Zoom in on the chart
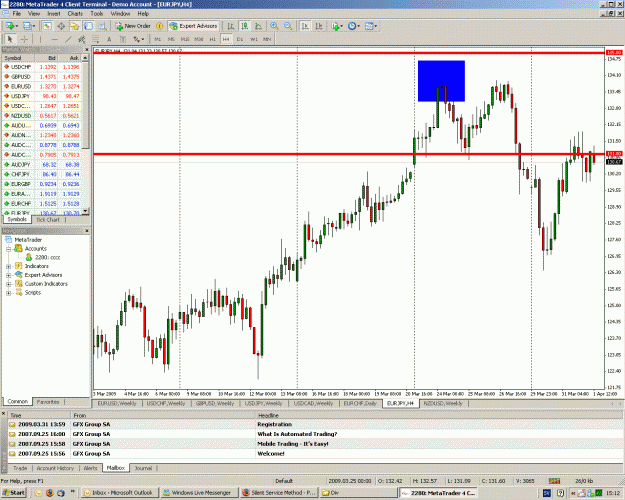Screen dimensions: 625x500 pos(274,26)
